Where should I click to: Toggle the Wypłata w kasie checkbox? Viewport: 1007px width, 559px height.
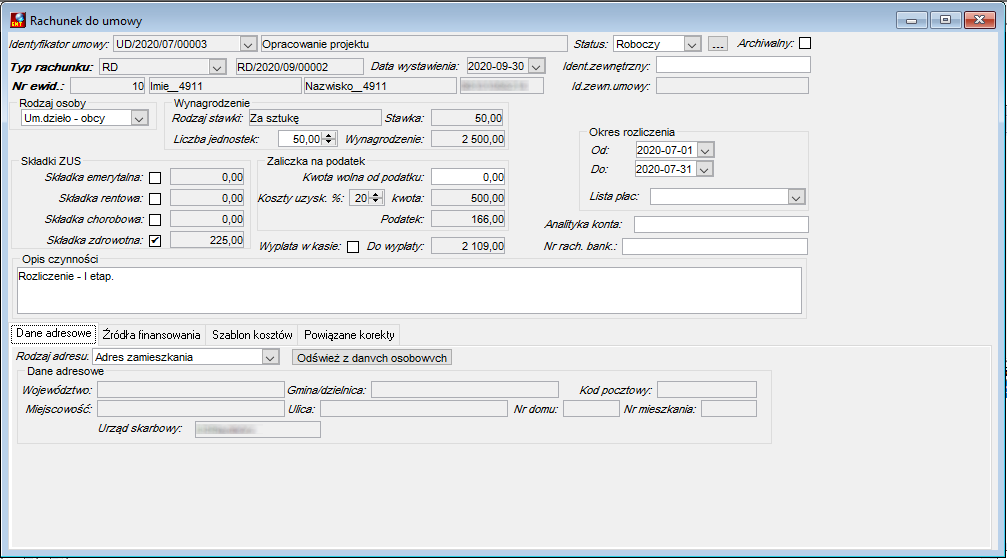click(x=353, y=247)
